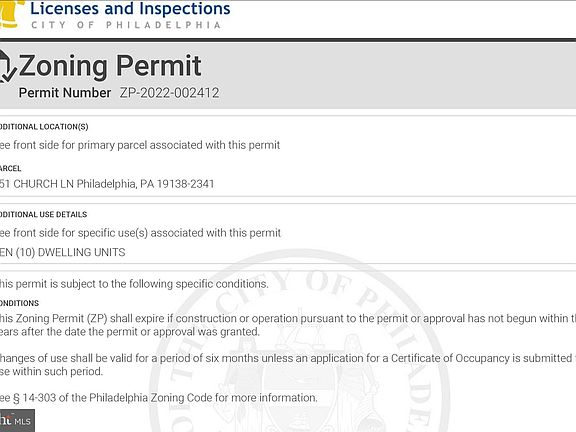Select permit number ZP-2022-002412
Viewport: 576px width, 432px height.
169,93
